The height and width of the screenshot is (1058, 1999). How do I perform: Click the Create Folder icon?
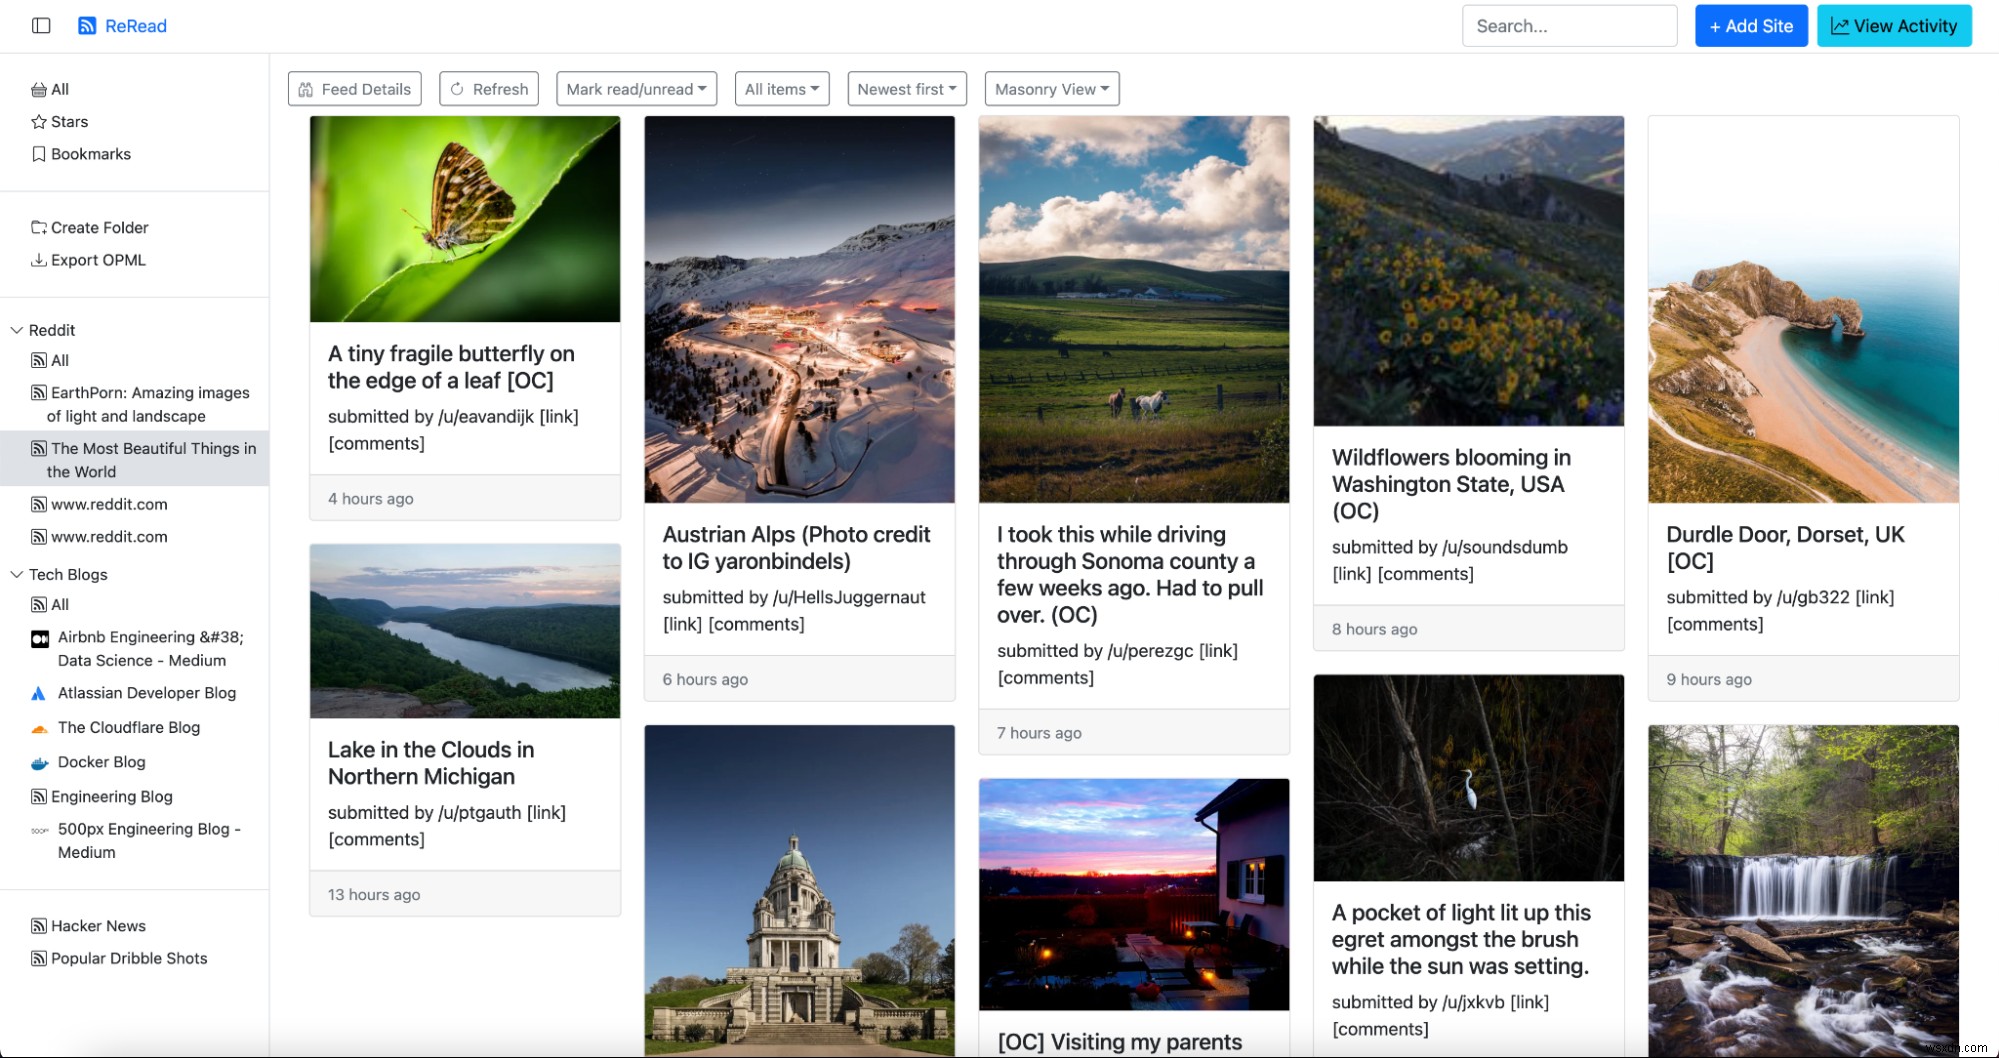click(x=39, y=228)
